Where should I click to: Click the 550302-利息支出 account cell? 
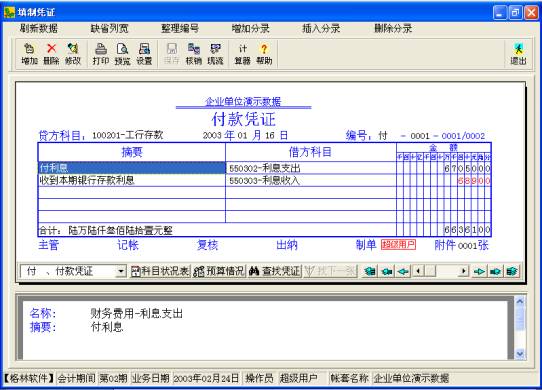coord(311,168)
